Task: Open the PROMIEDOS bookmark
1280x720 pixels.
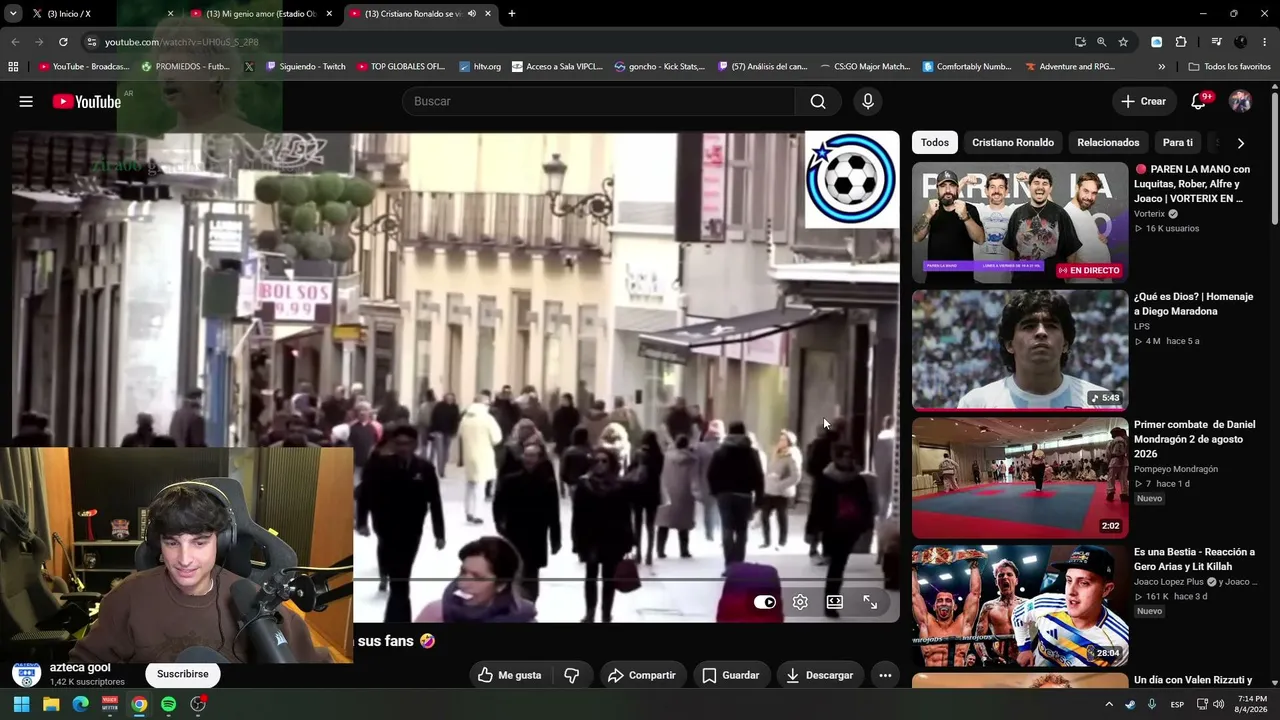Action: click(186, 67)
